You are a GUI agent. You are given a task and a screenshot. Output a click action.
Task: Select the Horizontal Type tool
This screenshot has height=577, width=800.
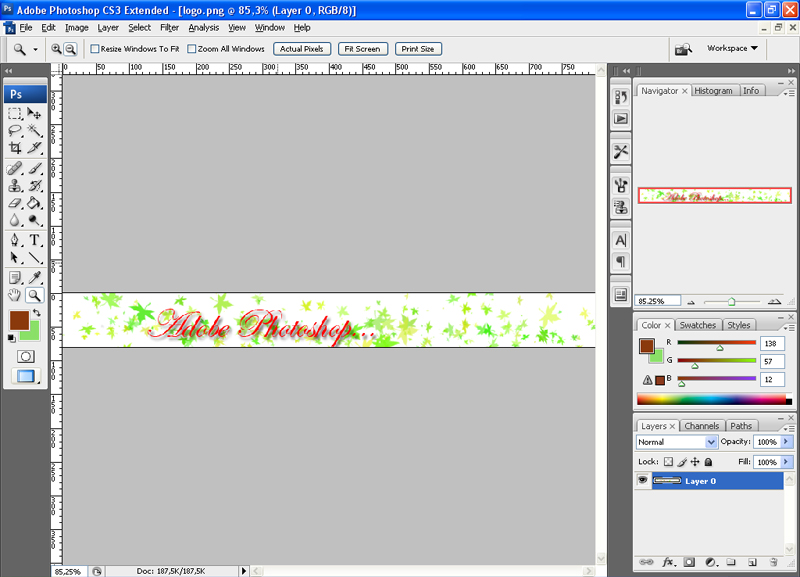tap(34, 240)
